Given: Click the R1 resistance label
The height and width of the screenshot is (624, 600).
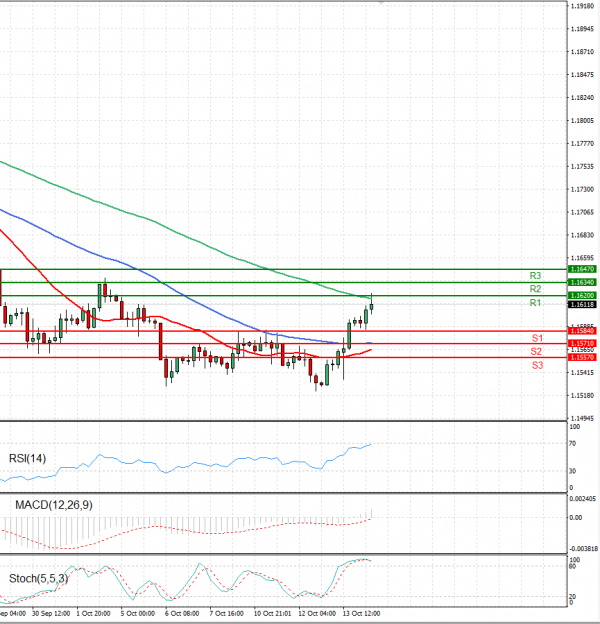Looking at the screenshot, I should point(535,303).
